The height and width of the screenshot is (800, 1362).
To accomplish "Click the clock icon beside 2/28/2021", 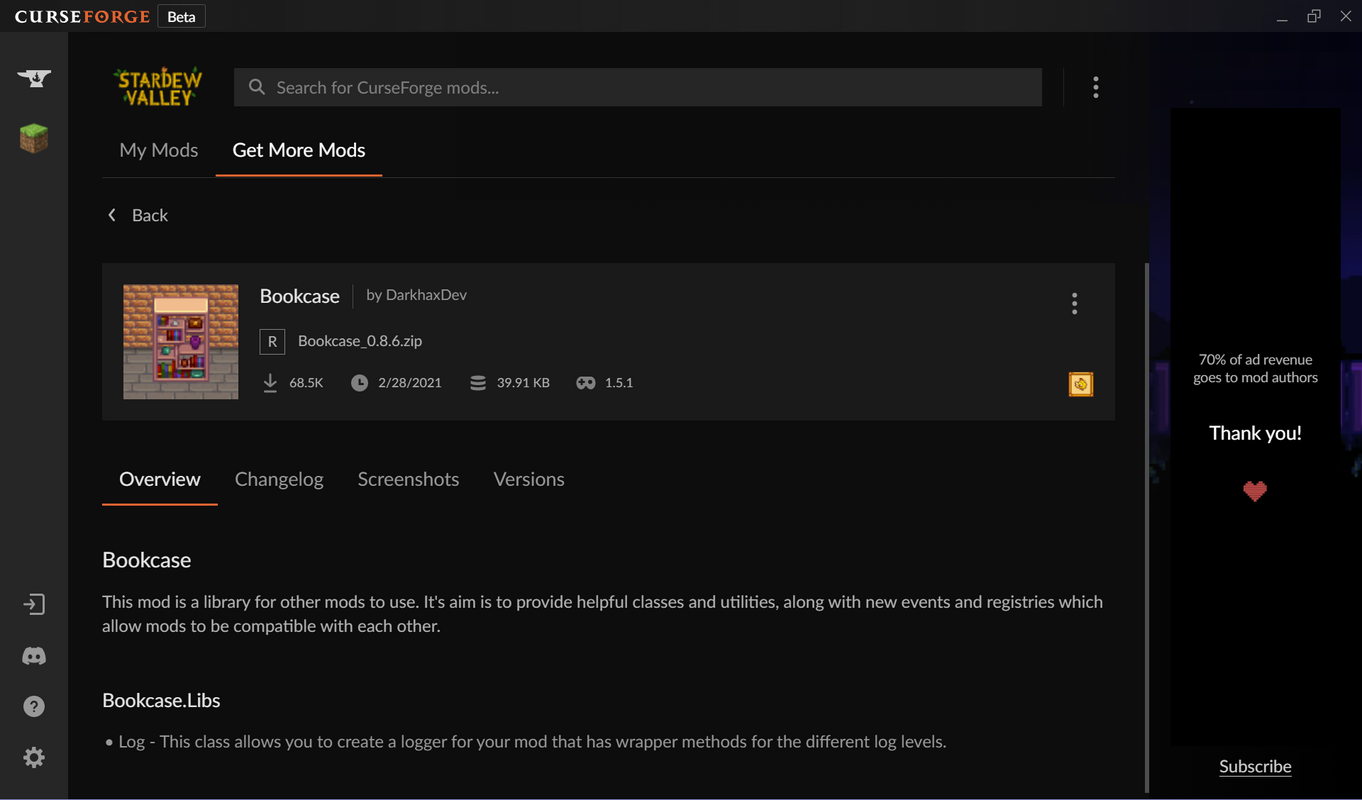I will click(360, 383).
